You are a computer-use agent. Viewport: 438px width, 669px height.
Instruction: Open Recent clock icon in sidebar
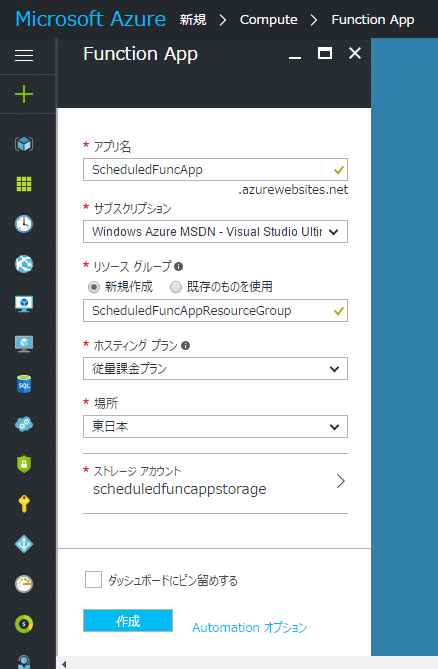(x=24, y=224)
